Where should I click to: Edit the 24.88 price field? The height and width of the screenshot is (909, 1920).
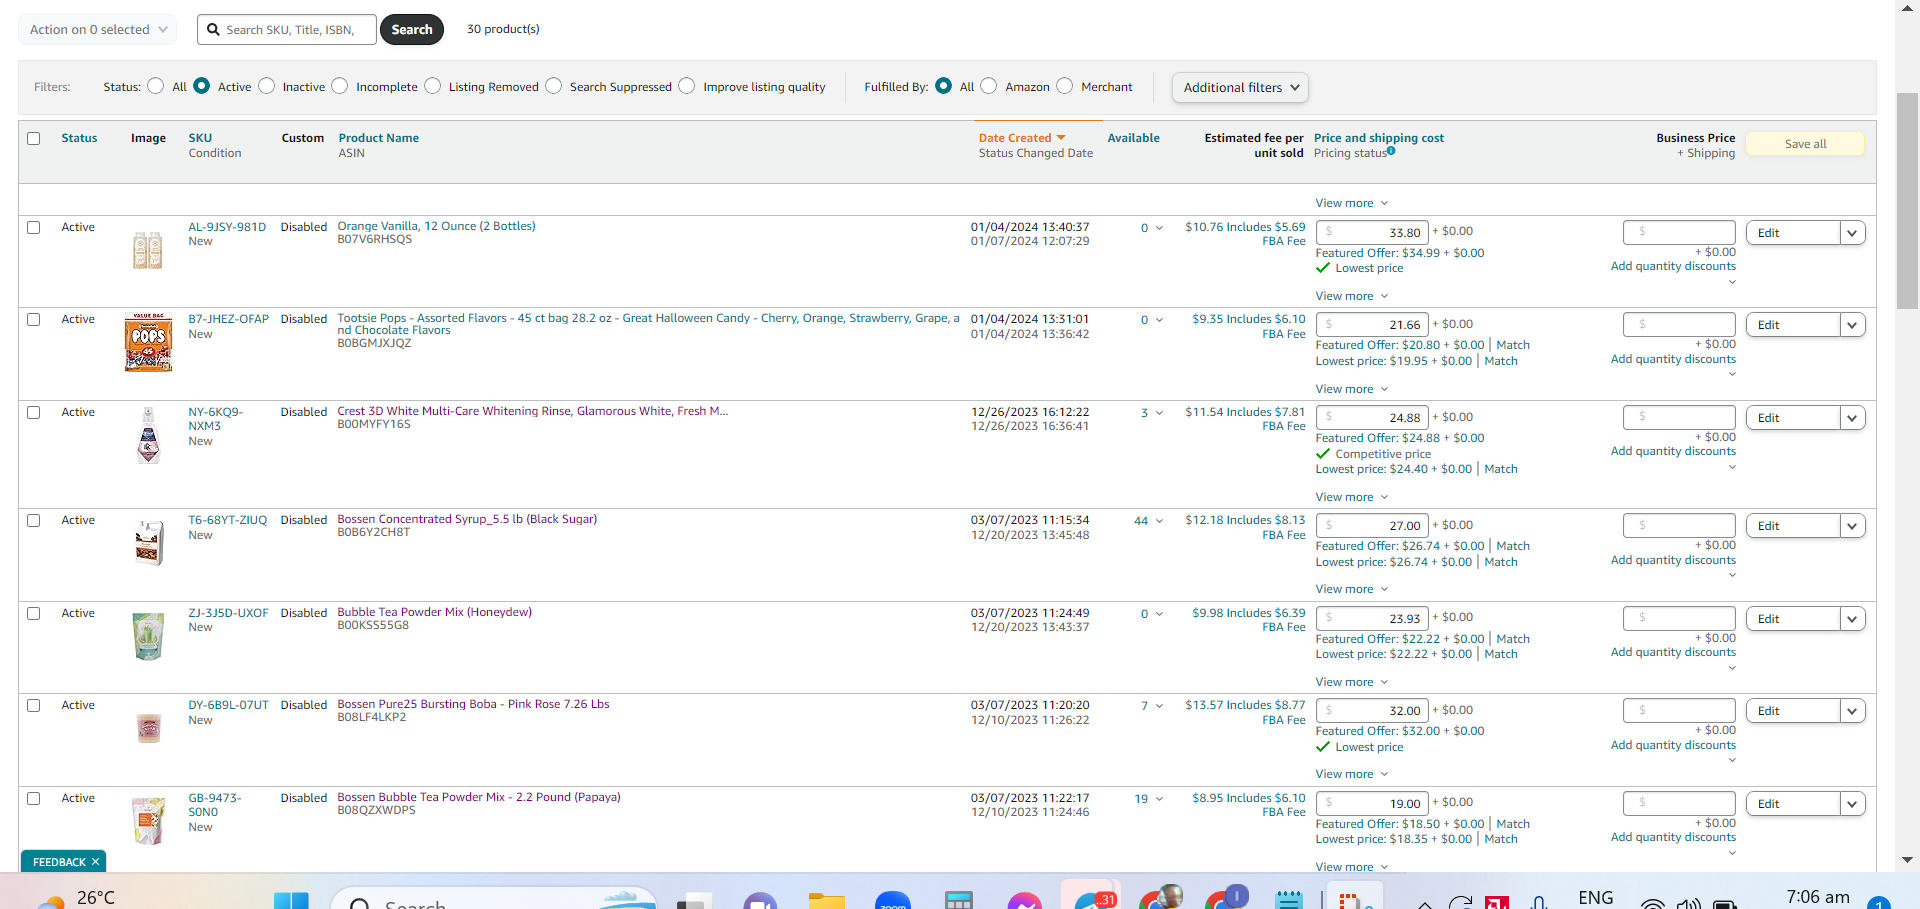pos(1372,417)
